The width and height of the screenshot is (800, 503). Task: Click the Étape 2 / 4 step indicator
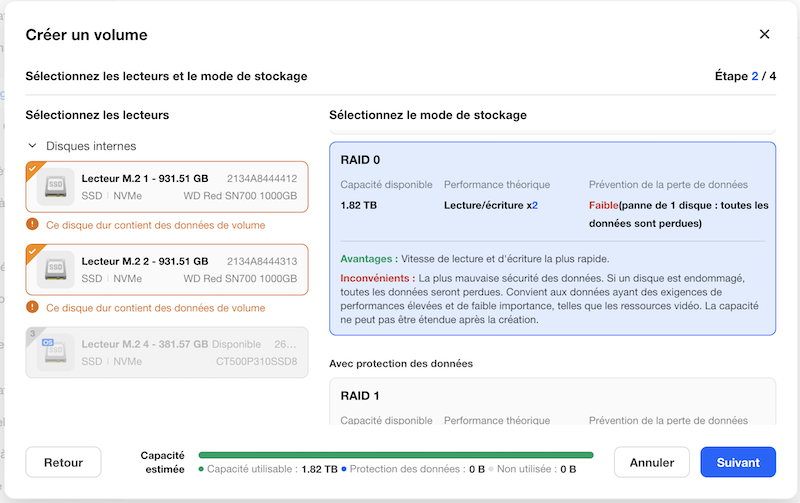(745, 76)
